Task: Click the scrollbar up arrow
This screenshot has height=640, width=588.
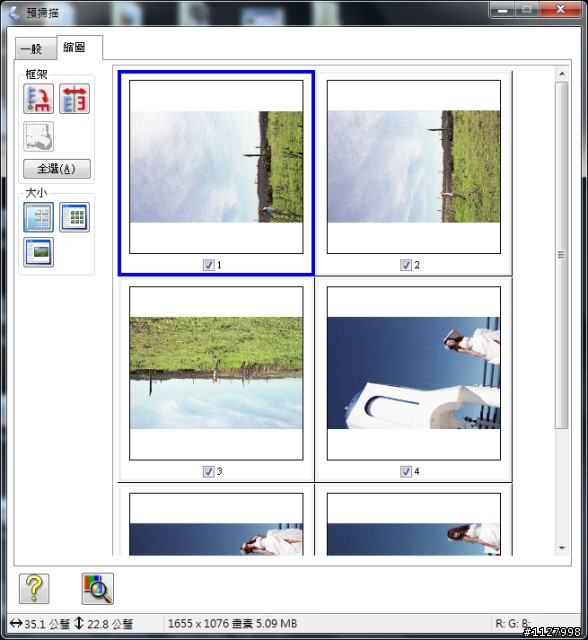Action: click(562, 74)
